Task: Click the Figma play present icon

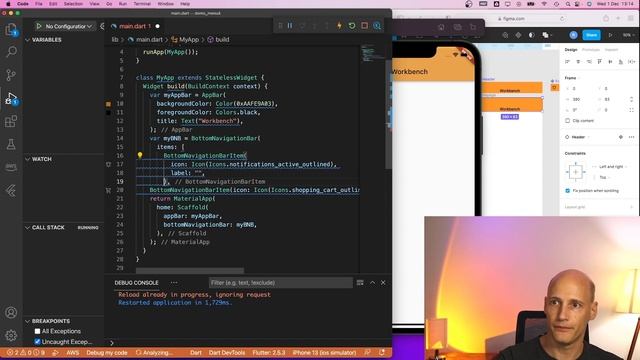Action: pyautogui.click(x=610, y=35)
